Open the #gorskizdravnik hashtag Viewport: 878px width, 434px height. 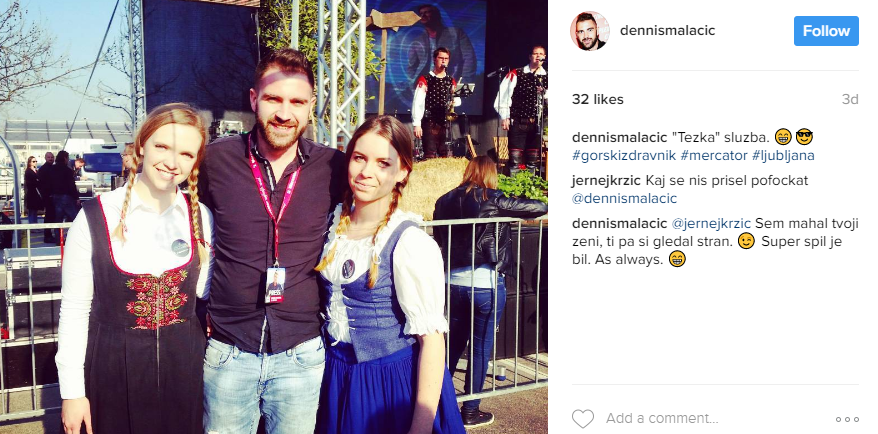pyautogui.click(x=623, y=155)
